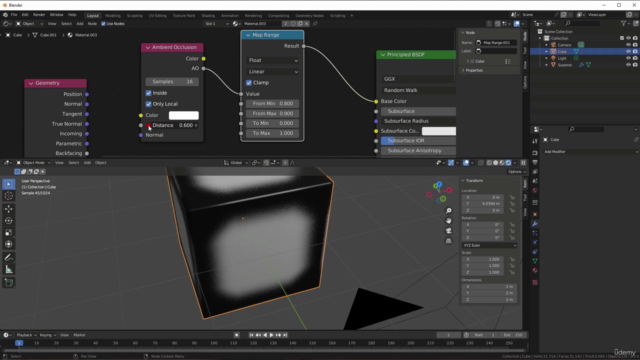Switch to the Shading workspace tab
Viewport: 640px width, 360px height.
coord(208,16)
